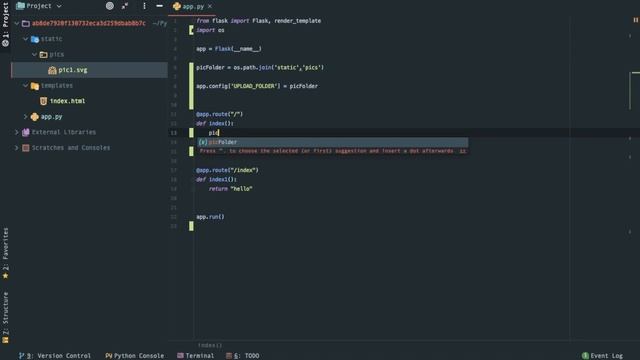Expand Scratches and Consoles node
The width and height of the screenshot is (640, 360).
[x=17, y=148]
